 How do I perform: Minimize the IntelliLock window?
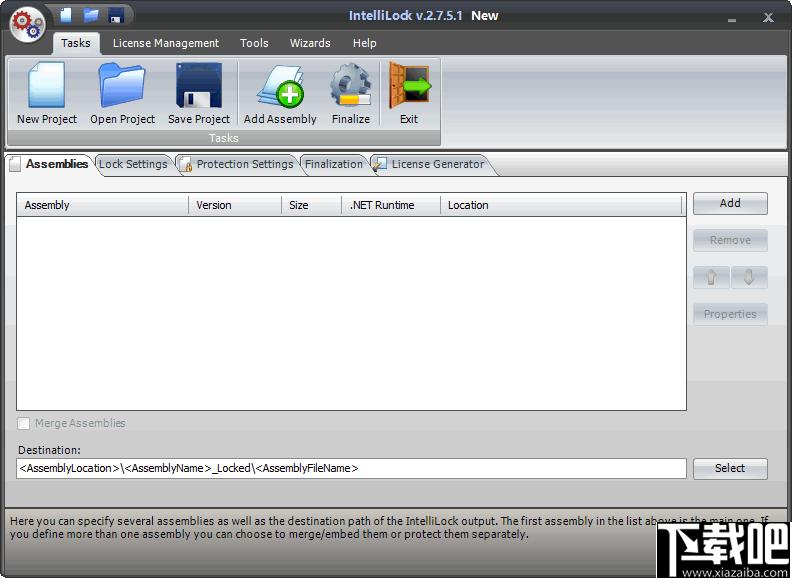(x=732, y=19)
